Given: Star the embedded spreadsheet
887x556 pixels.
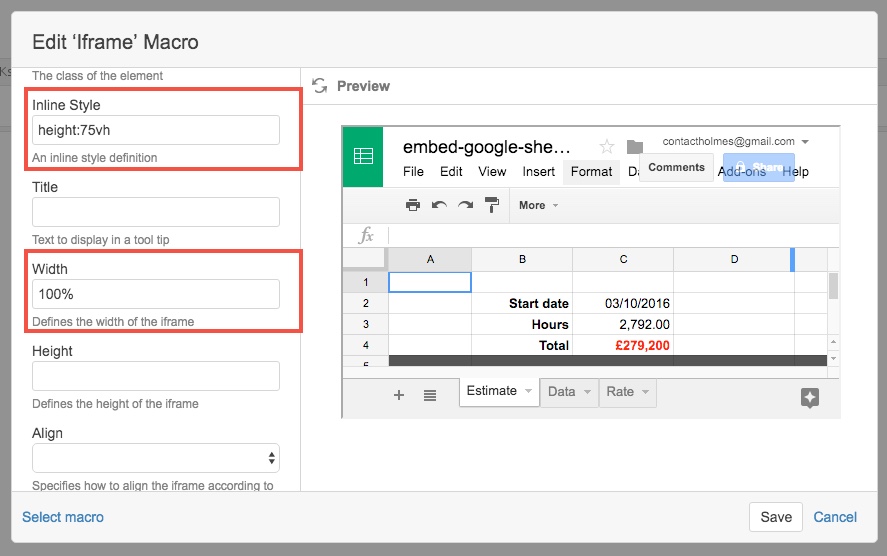Looking at the screenshot, I should click(606, 147).
